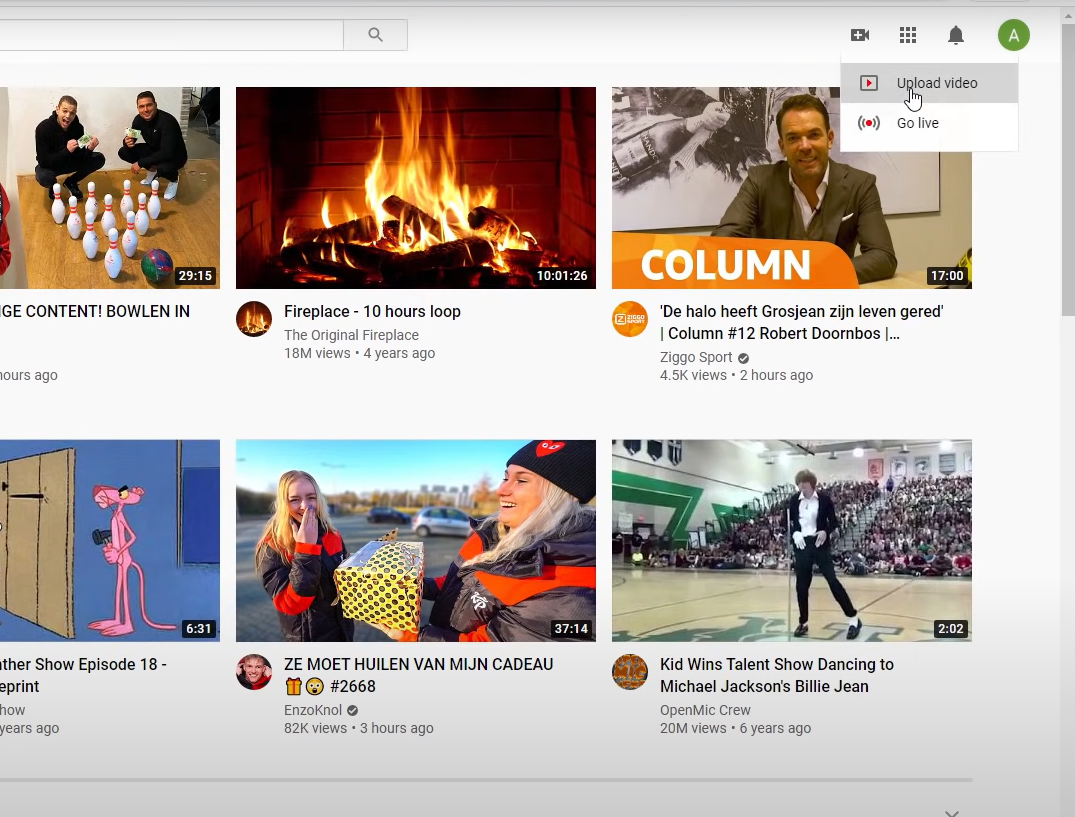Image resolution: width=1075 pixels, height=817 pixels.
Task: Click the 6:31 duration badge
Action: (199, 629)
